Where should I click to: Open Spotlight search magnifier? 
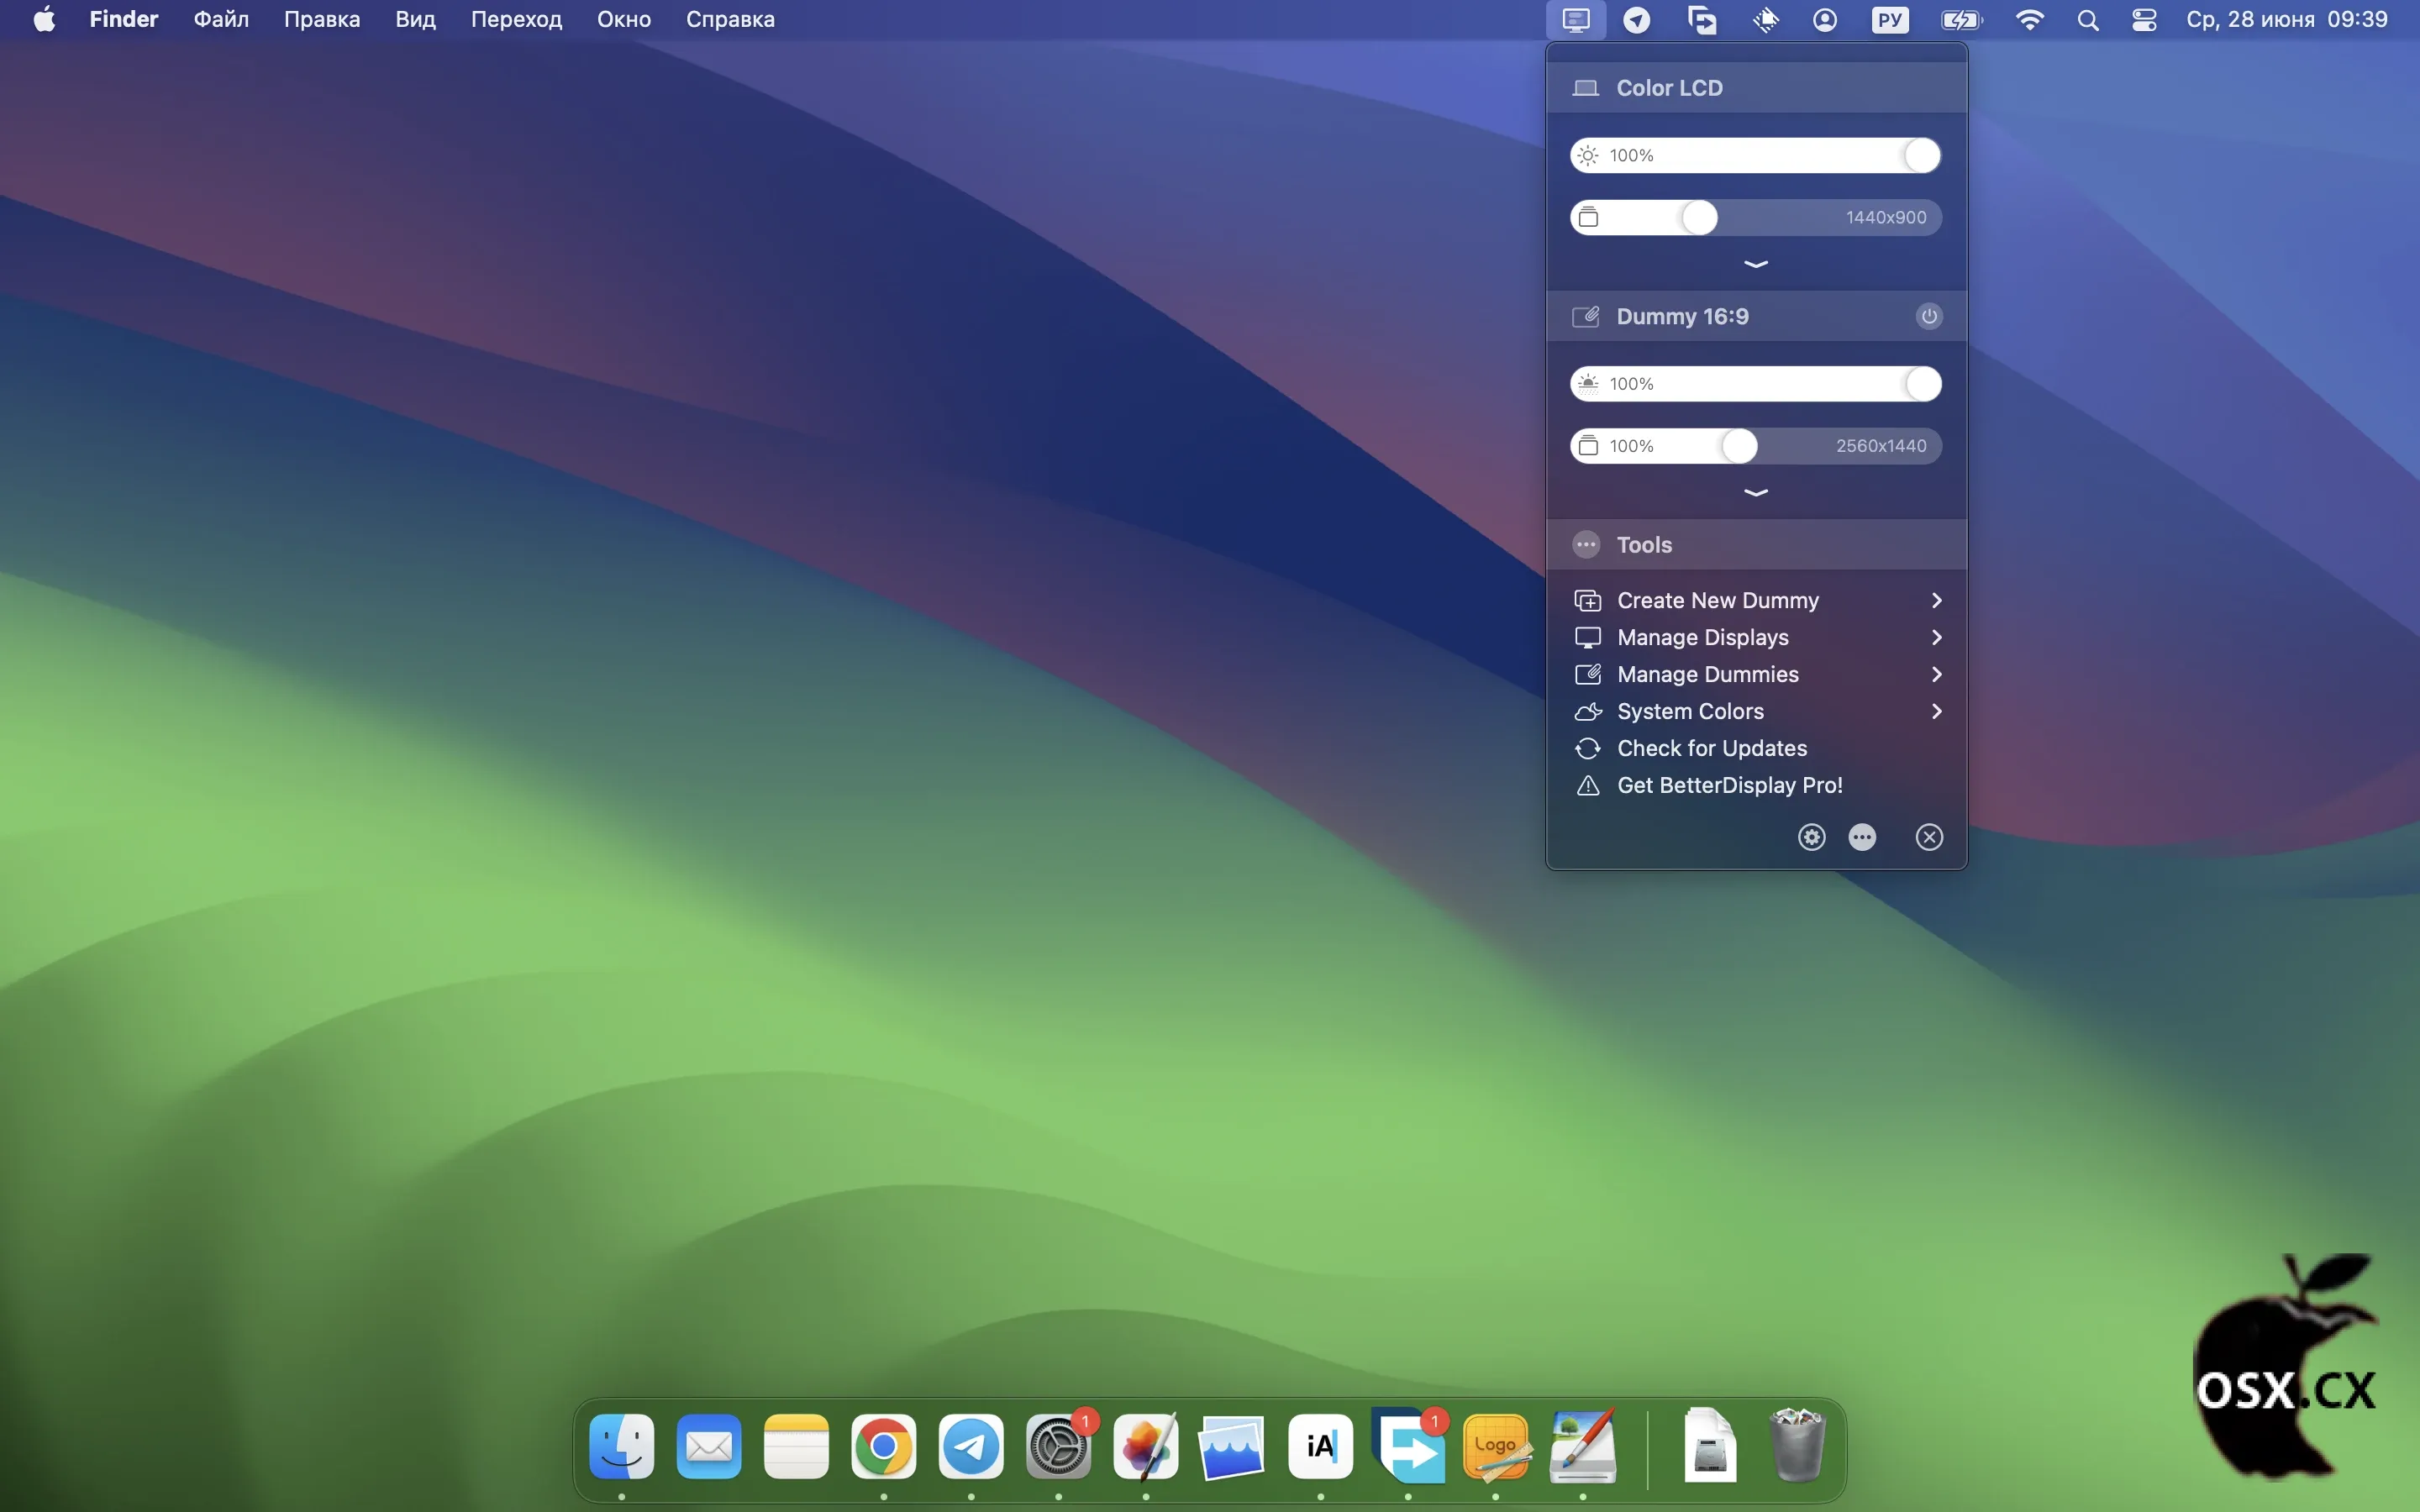2088,20
